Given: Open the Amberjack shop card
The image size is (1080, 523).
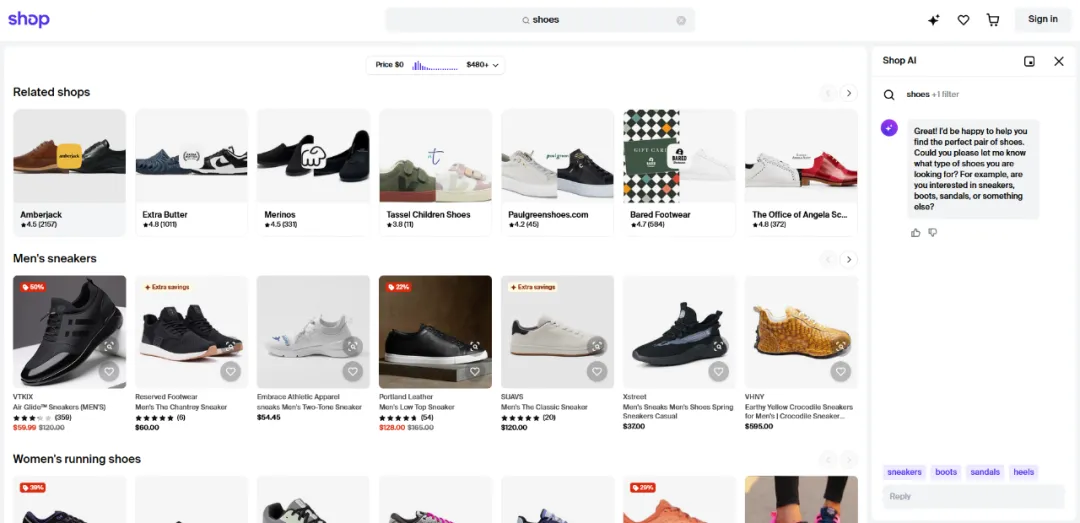Looking at the screenshot, I should (70, 172).
